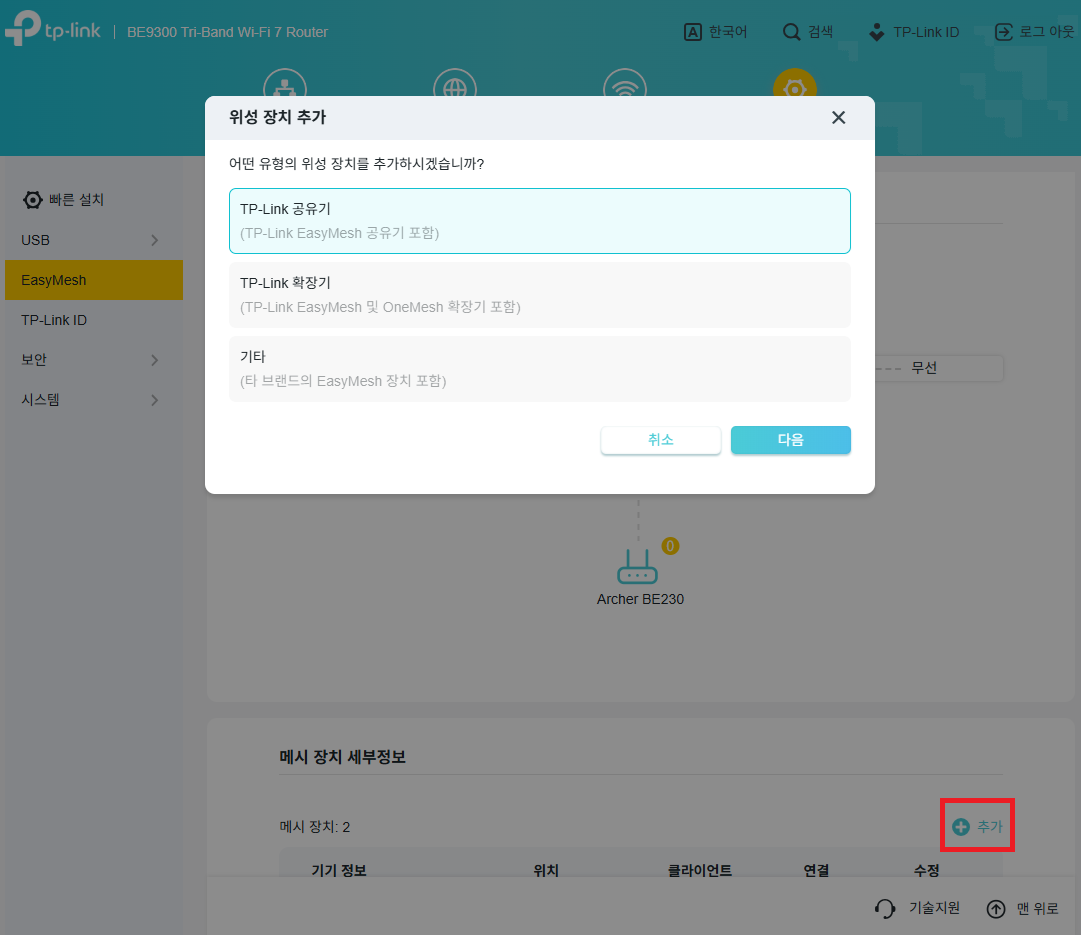The image size is (1081, 935).
Task: Click the 기기 정보 column header
Action: pos(339,870)
